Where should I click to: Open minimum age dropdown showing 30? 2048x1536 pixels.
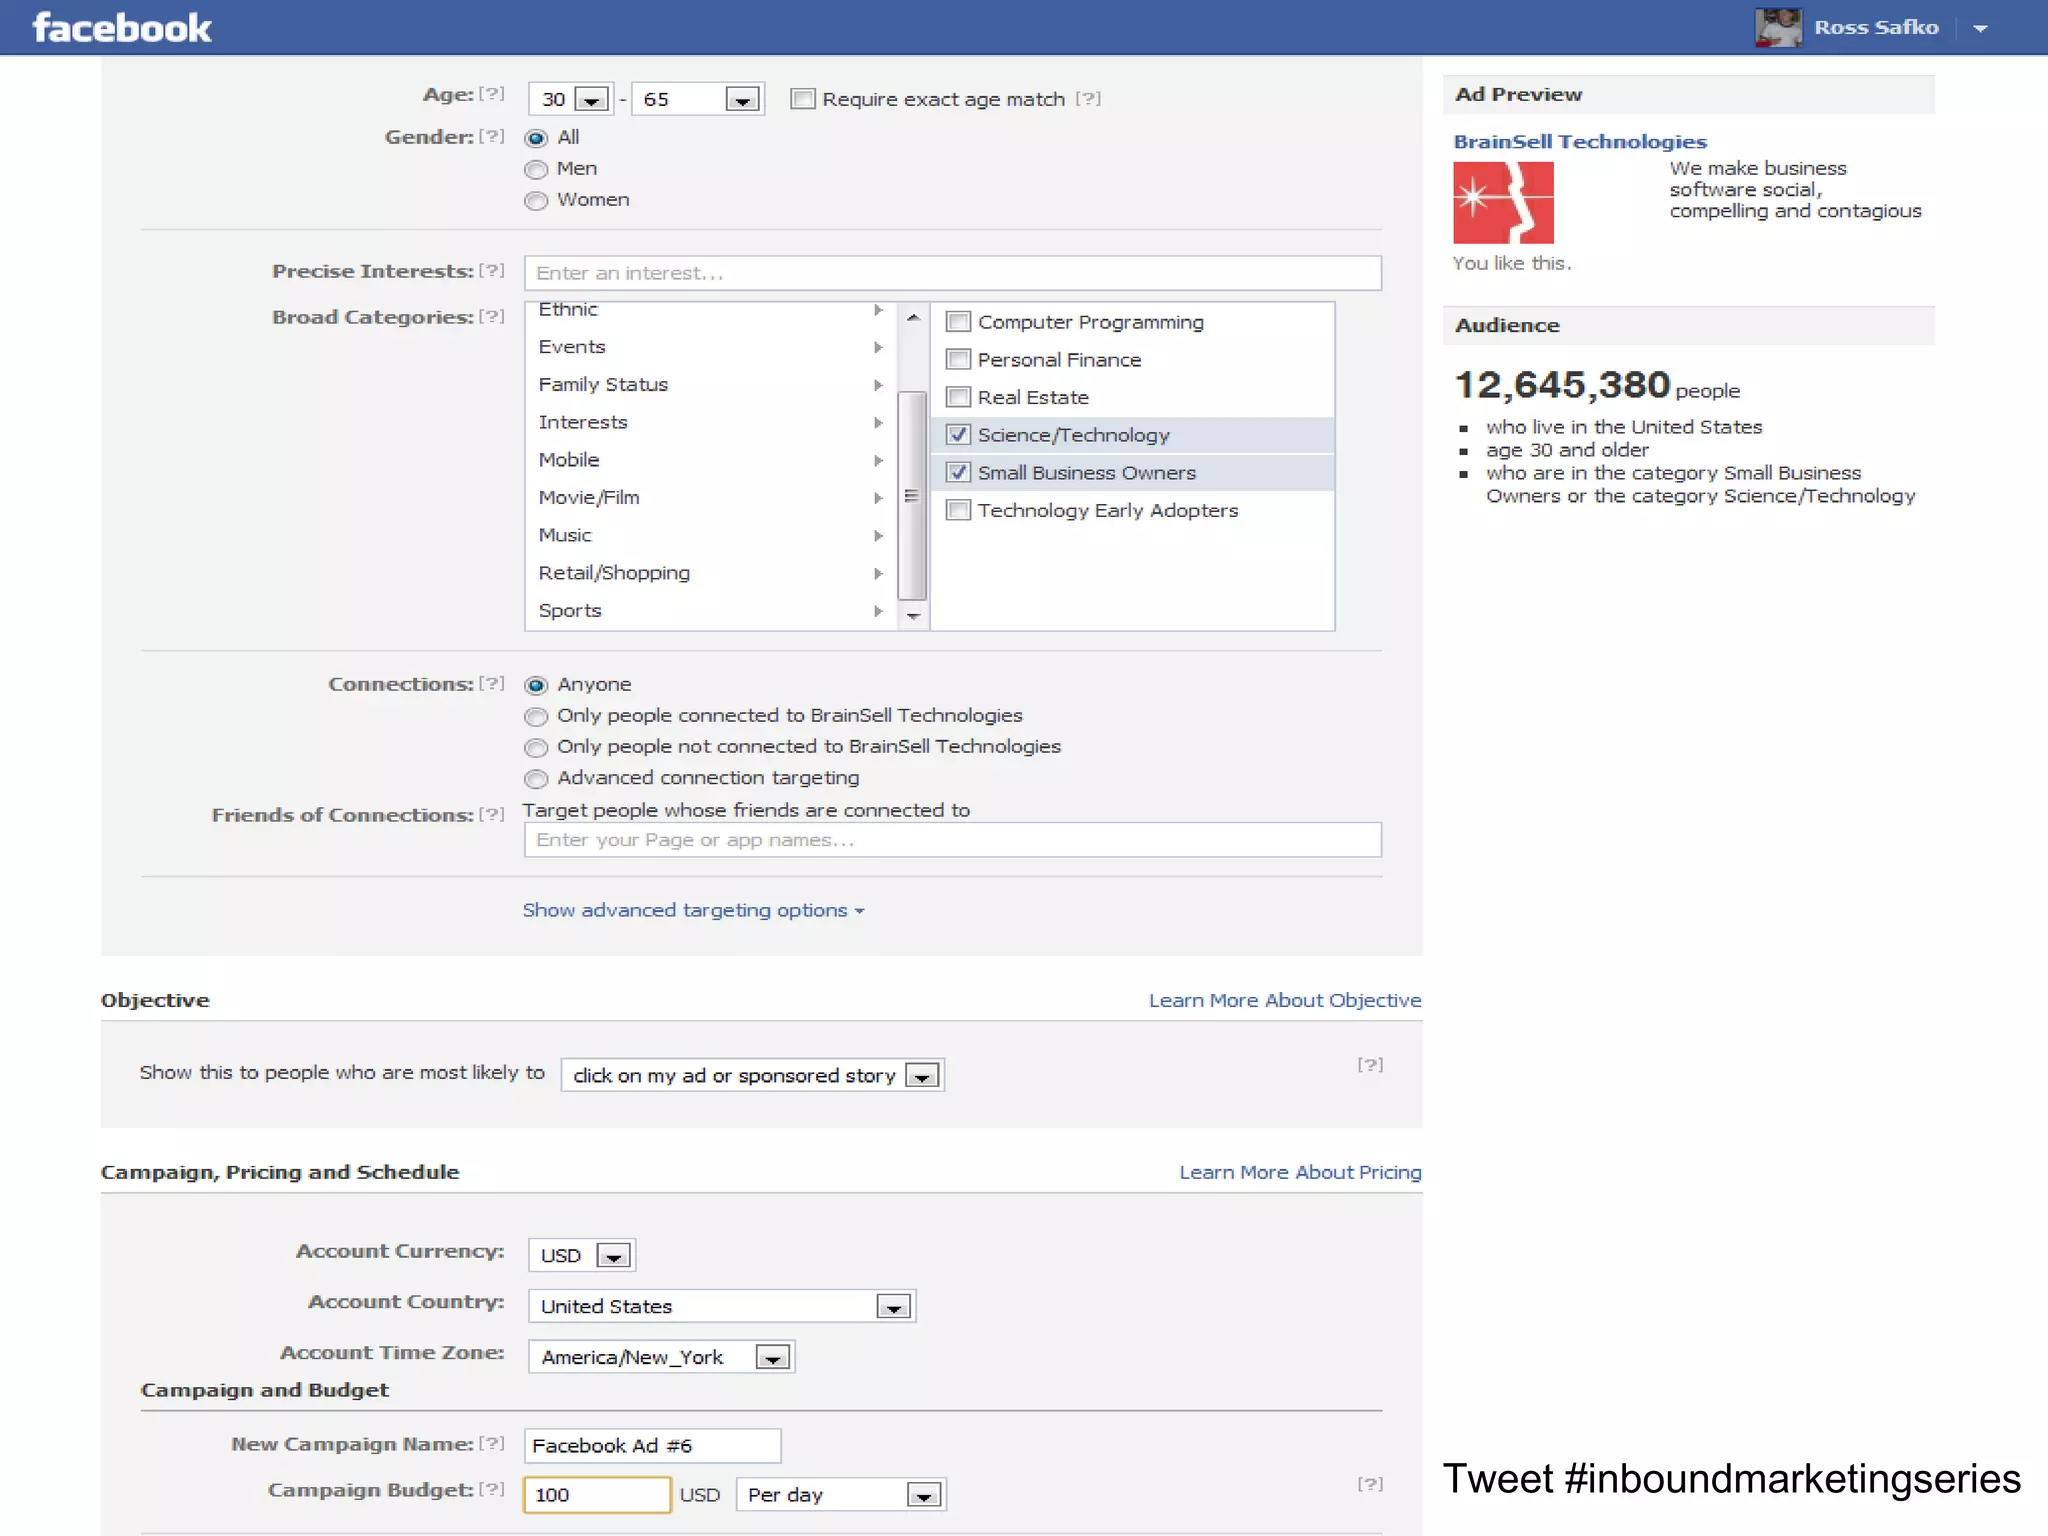[592, 100]
